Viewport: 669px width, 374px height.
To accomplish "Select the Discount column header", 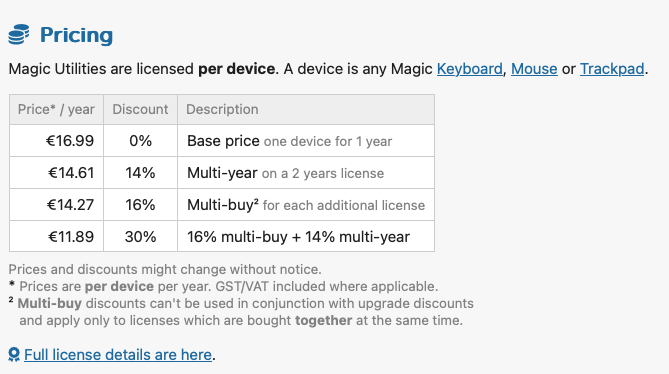I will click(140, 110).
